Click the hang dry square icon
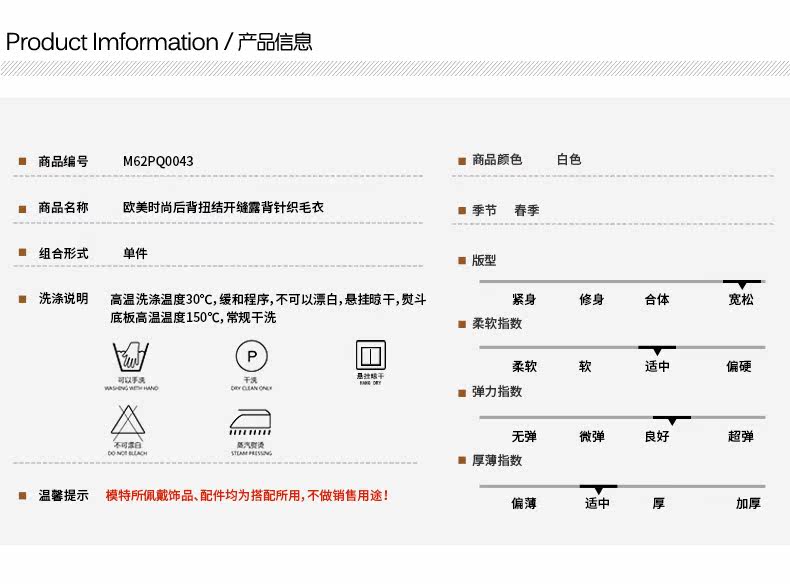Image resolution: width=790 pixels, height=584 pixels. (x=371, y=355)
